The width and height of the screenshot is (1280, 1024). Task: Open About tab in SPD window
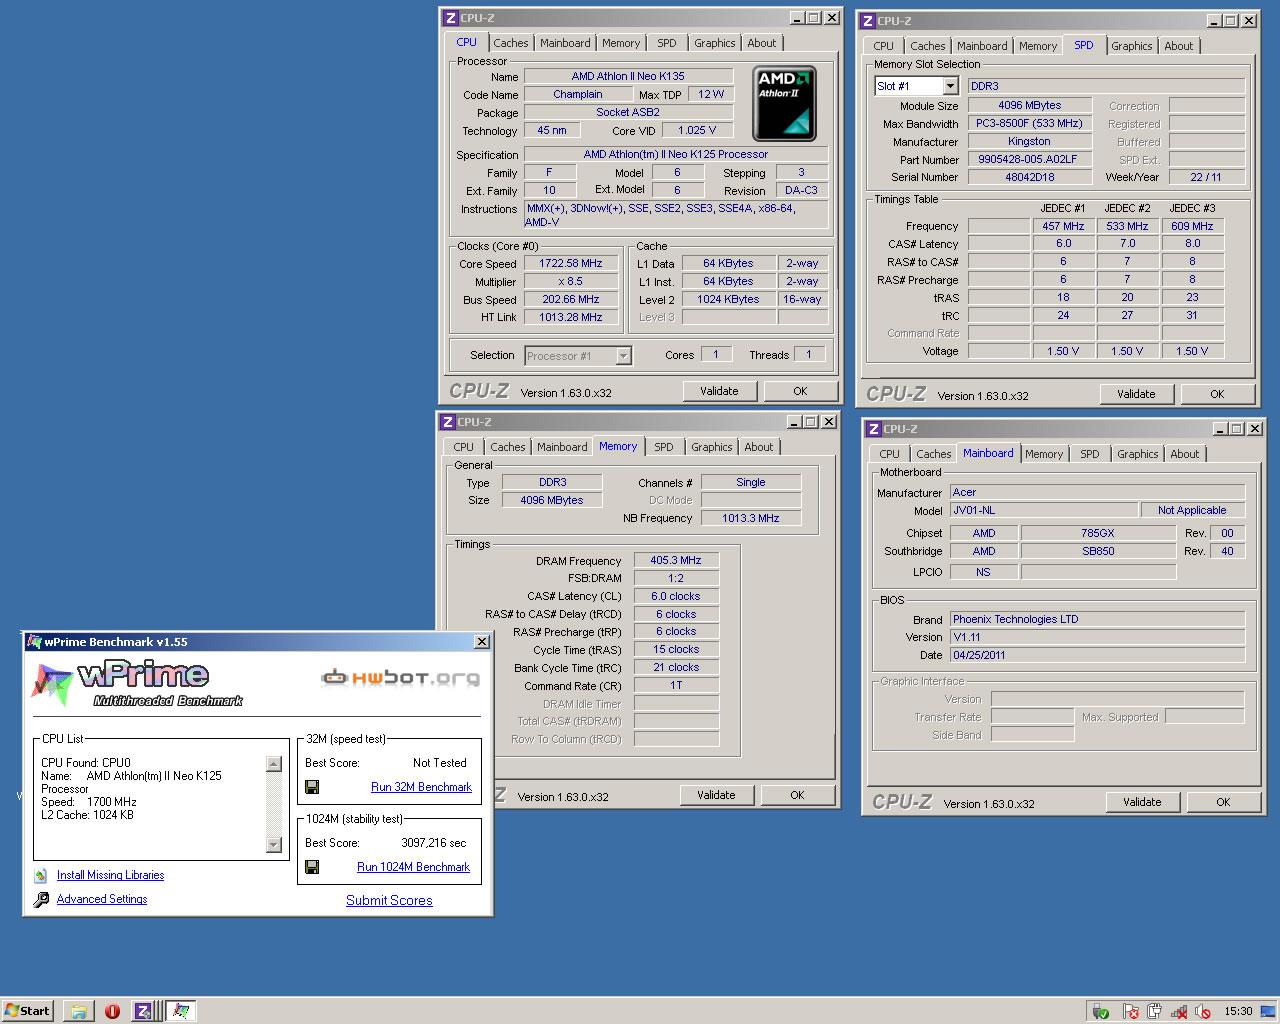[1178, 46]
